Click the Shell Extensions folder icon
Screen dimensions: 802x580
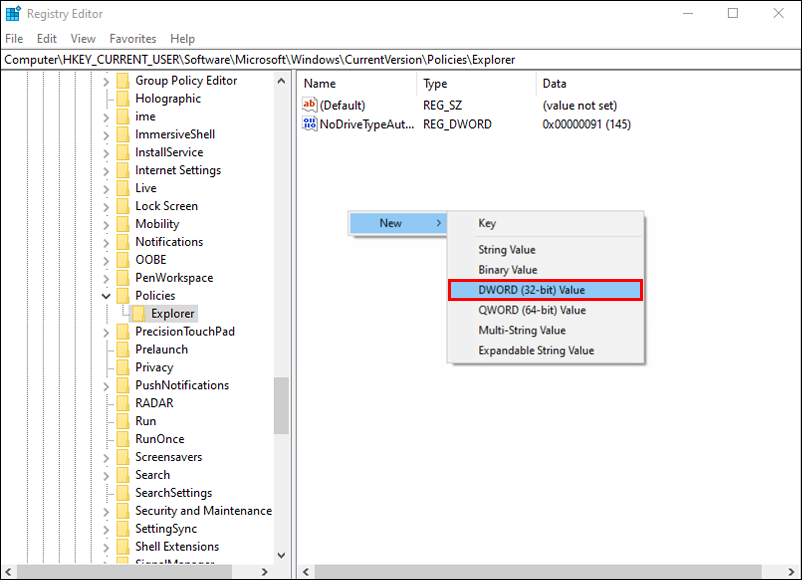coord(123,547)
